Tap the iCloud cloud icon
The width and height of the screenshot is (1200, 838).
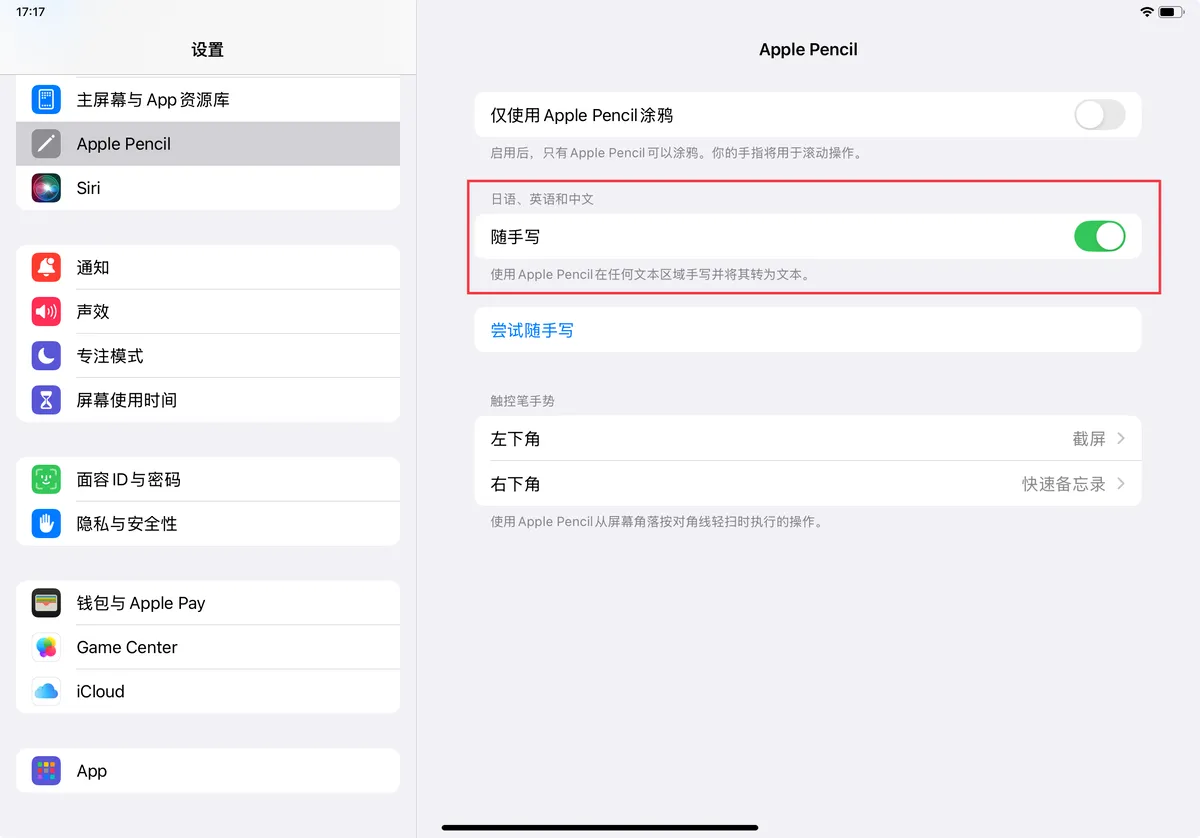(46, 691)
